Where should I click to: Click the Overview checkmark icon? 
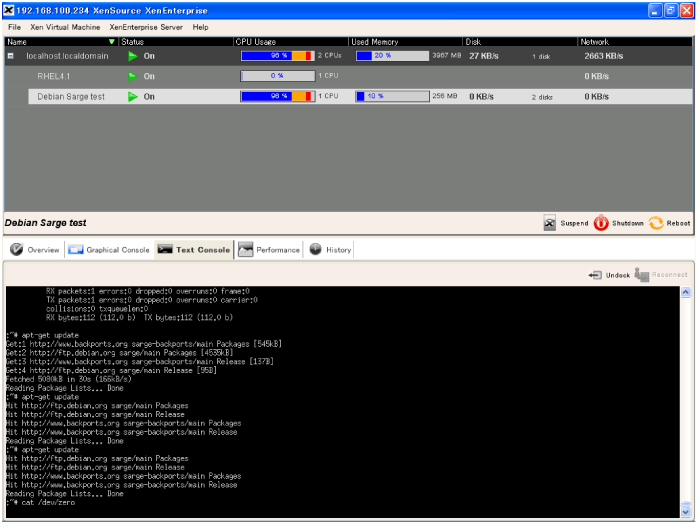click(x=17, y=249)
